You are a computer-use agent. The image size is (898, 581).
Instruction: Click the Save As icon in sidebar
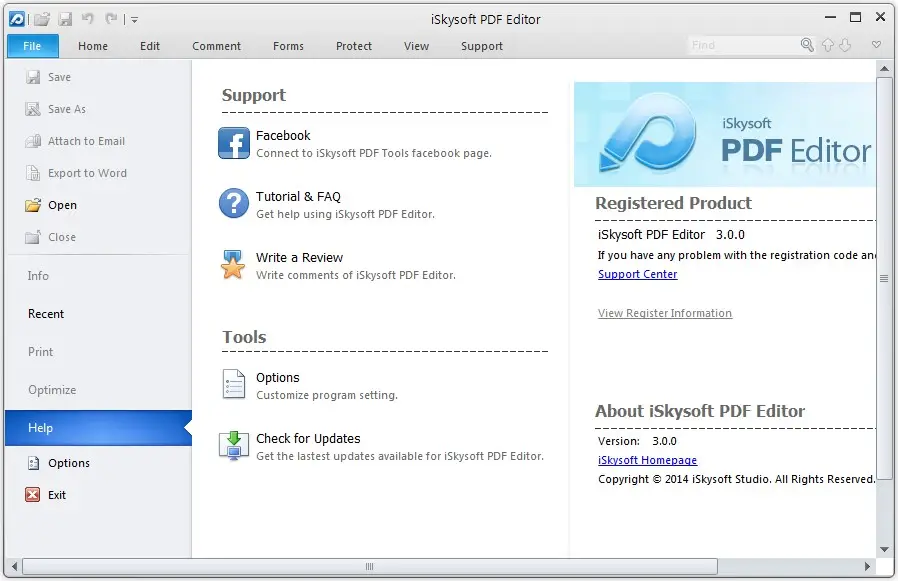(33, 109)
